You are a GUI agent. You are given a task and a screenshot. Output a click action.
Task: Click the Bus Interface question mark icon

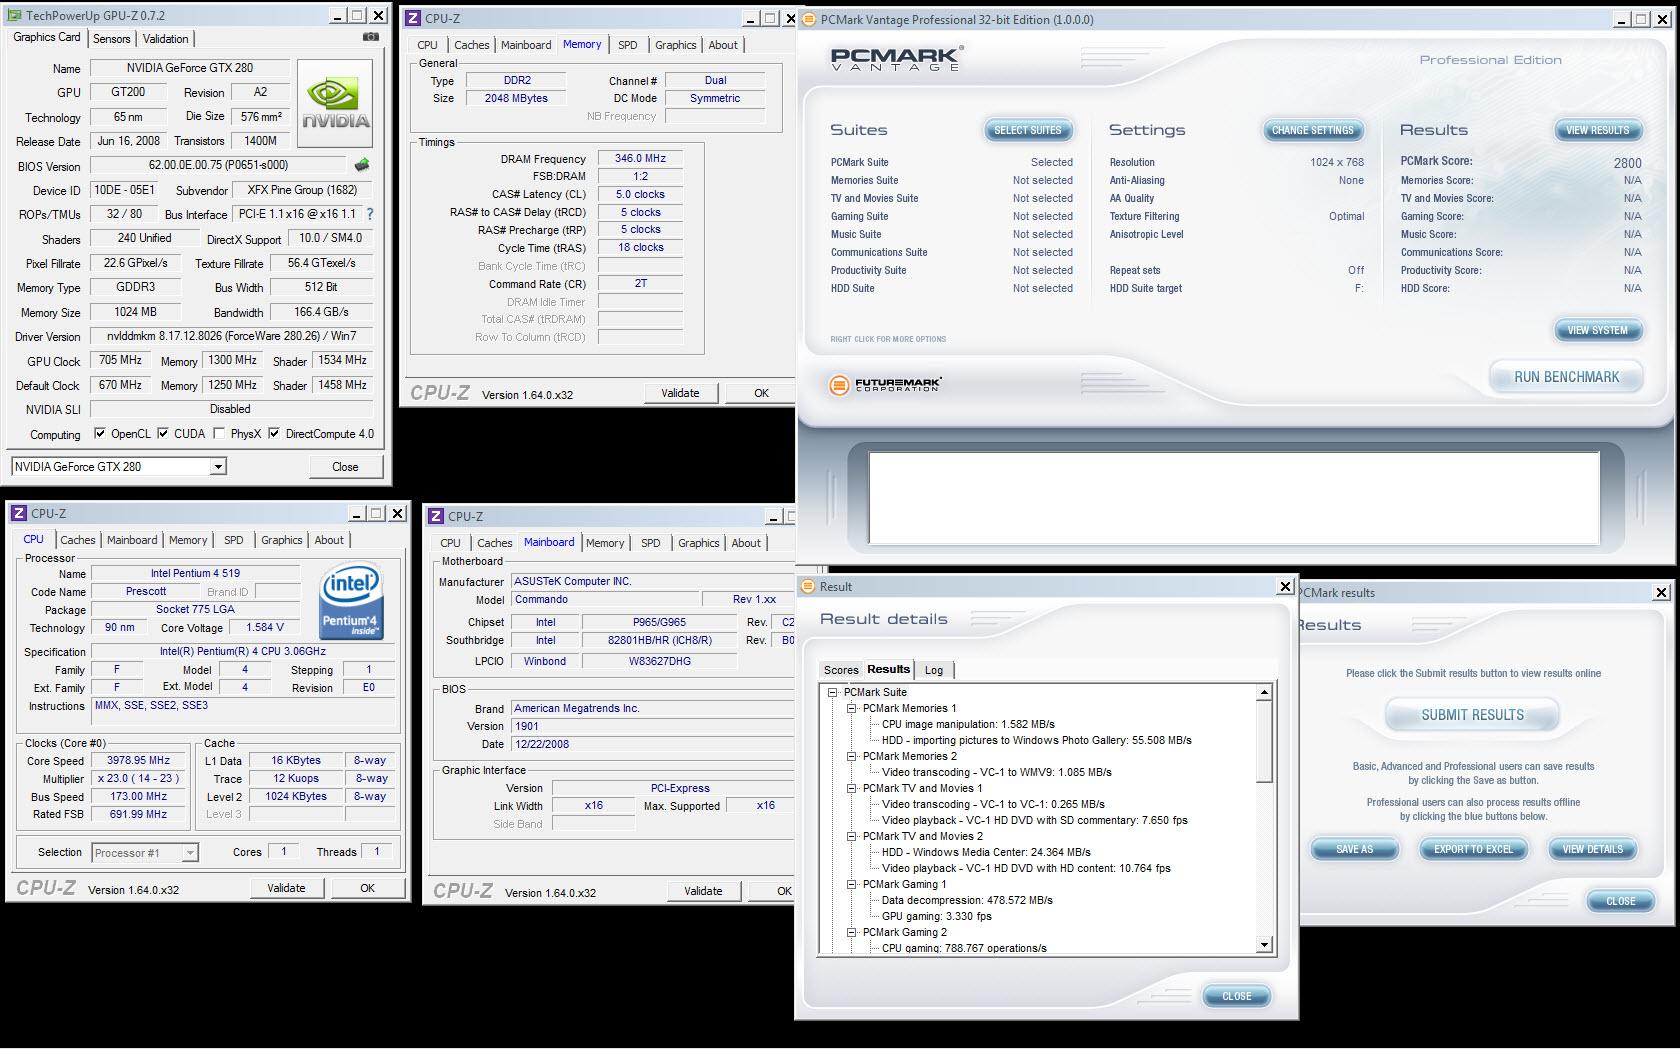(370, 214)
